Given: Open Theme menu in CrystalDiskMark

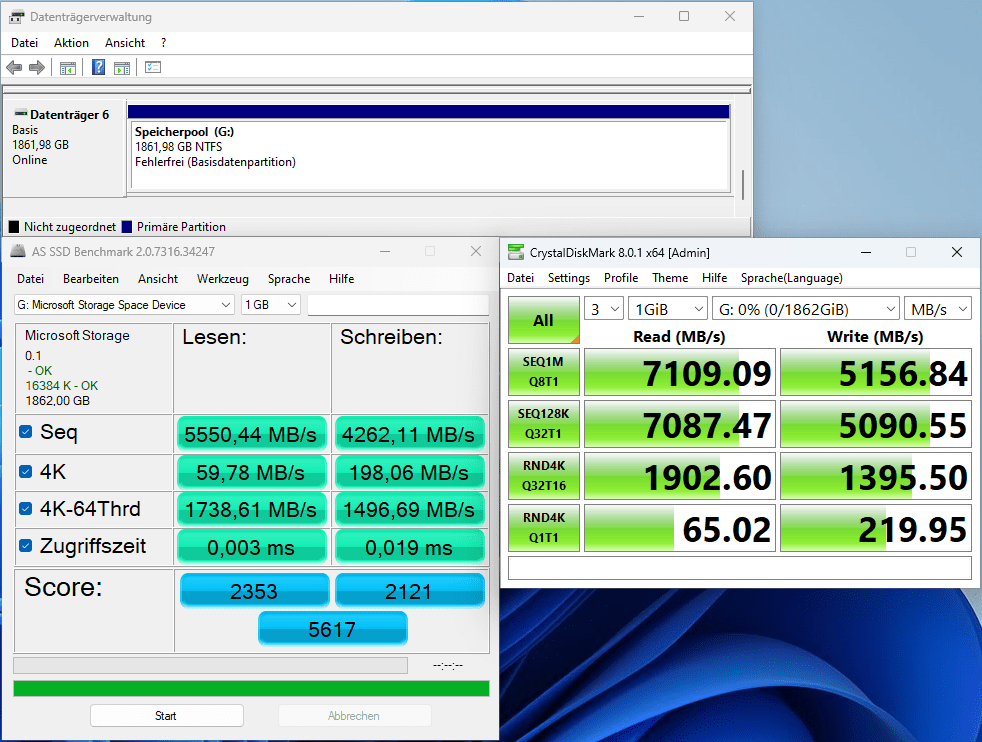Looking at the screenshot, I should 669,277.
